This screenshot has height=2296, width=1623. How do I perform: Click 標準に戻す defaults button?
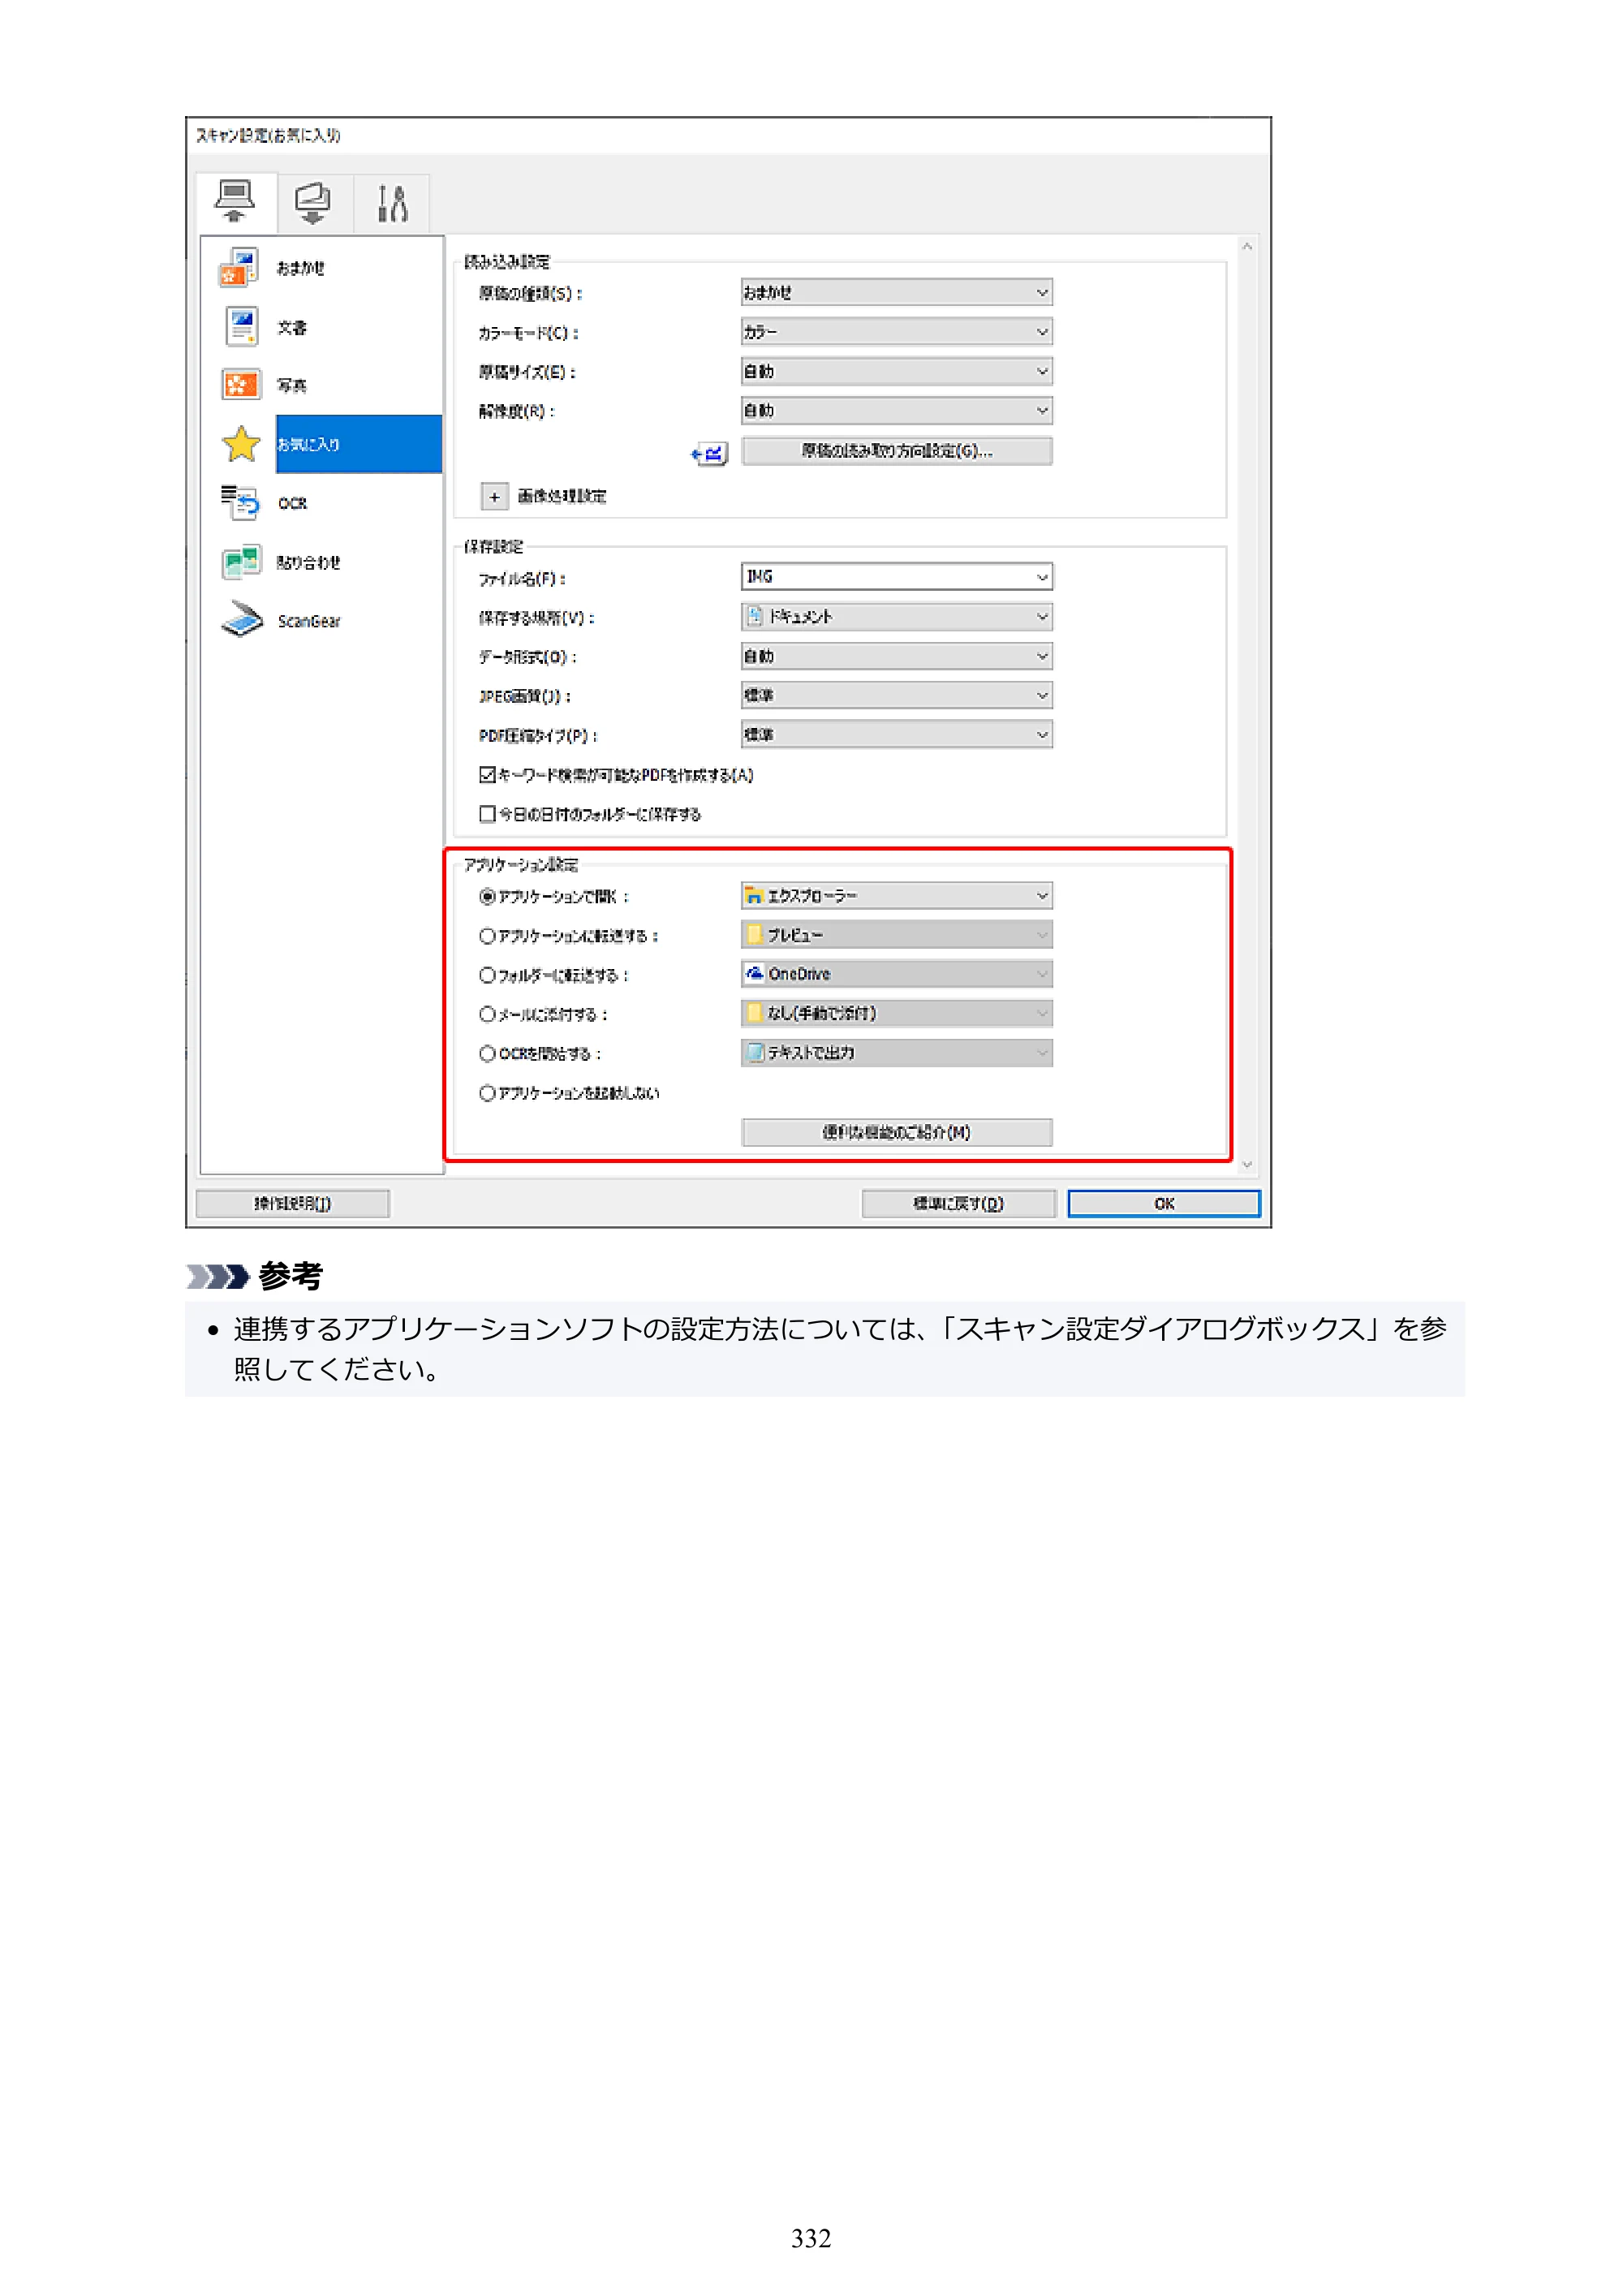coord(958,1203)
